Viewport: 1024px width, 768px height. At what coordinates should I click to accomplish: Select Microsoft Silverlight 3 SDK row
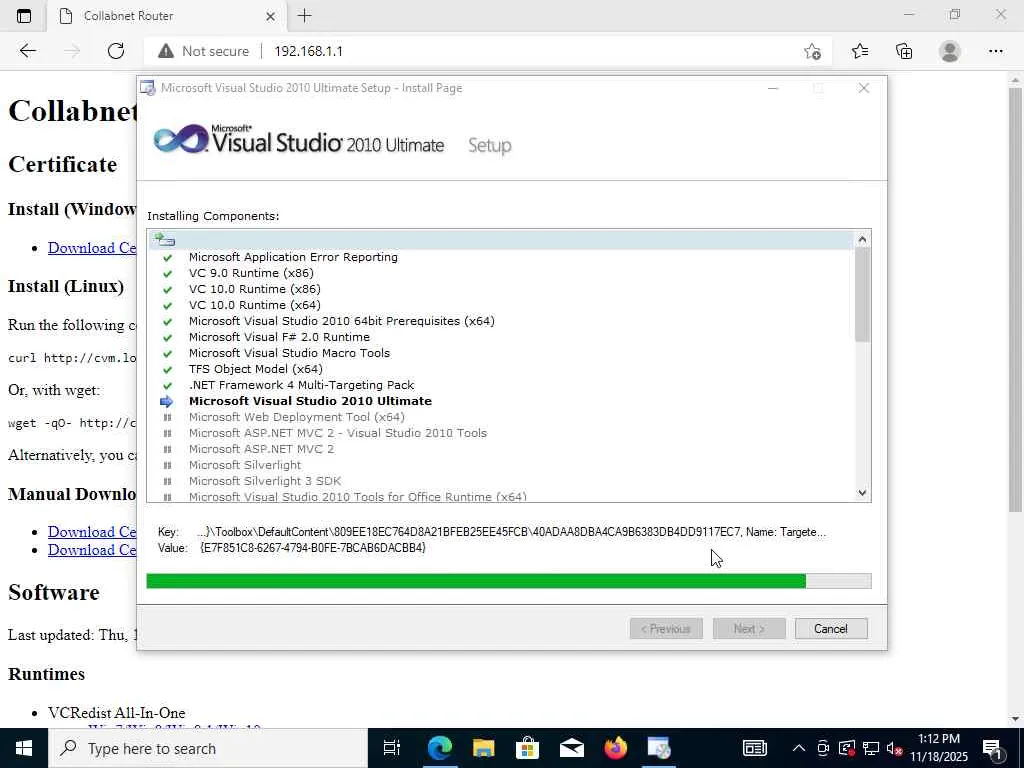[x=502, y=481]
